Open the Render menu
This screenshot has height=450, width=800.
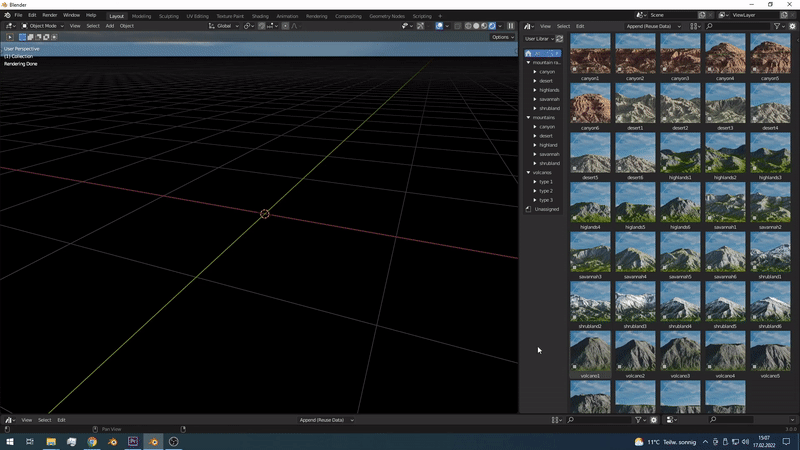click(49, 15)
